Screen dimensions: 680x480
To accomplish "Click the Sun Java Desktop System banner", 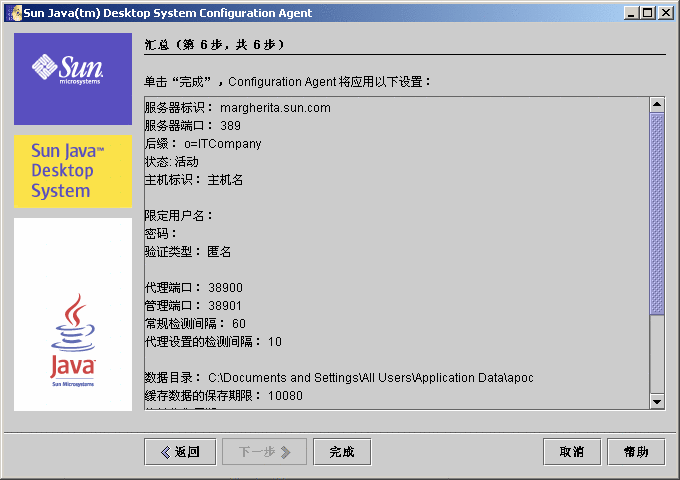I will pos(73,171).
